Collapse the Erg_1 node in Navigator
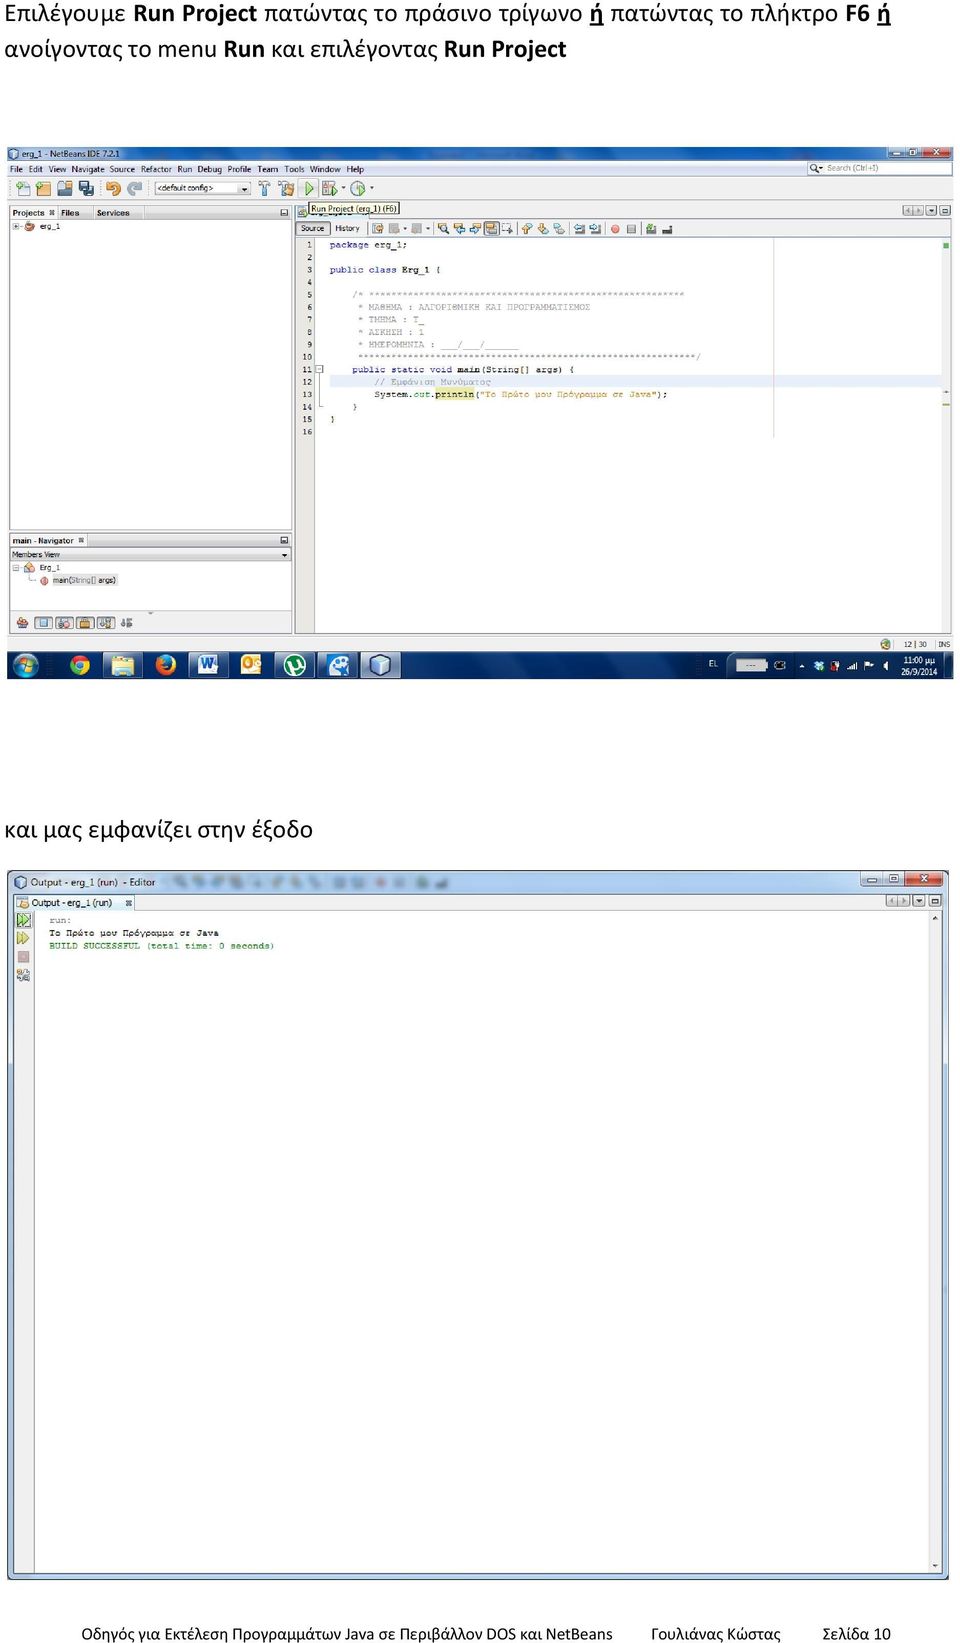The height and width of the screenshot is (1643, 960). (x=16, y=568)
